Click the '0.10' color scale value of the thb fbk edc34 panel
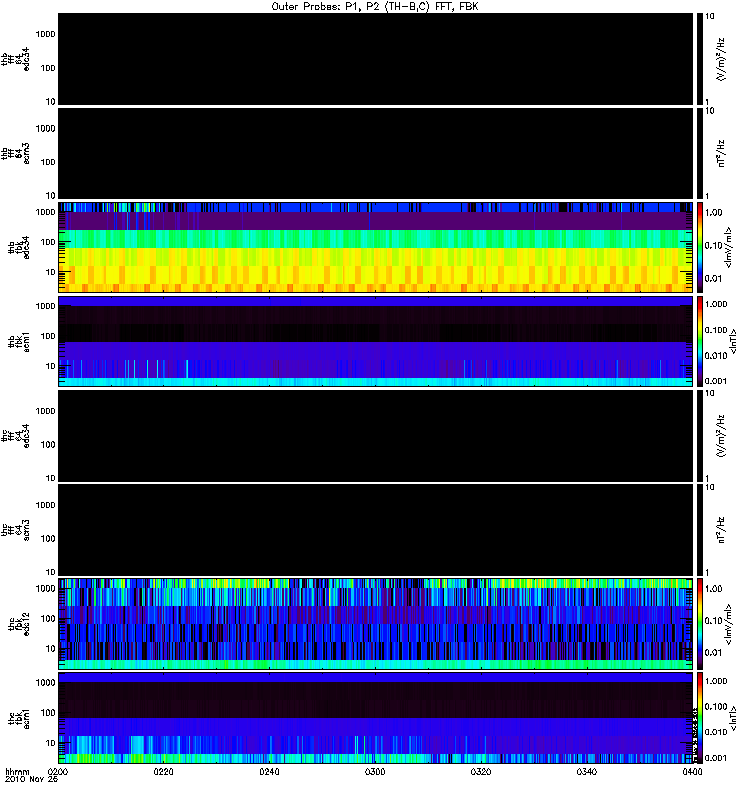 click(x=714, y=245)
